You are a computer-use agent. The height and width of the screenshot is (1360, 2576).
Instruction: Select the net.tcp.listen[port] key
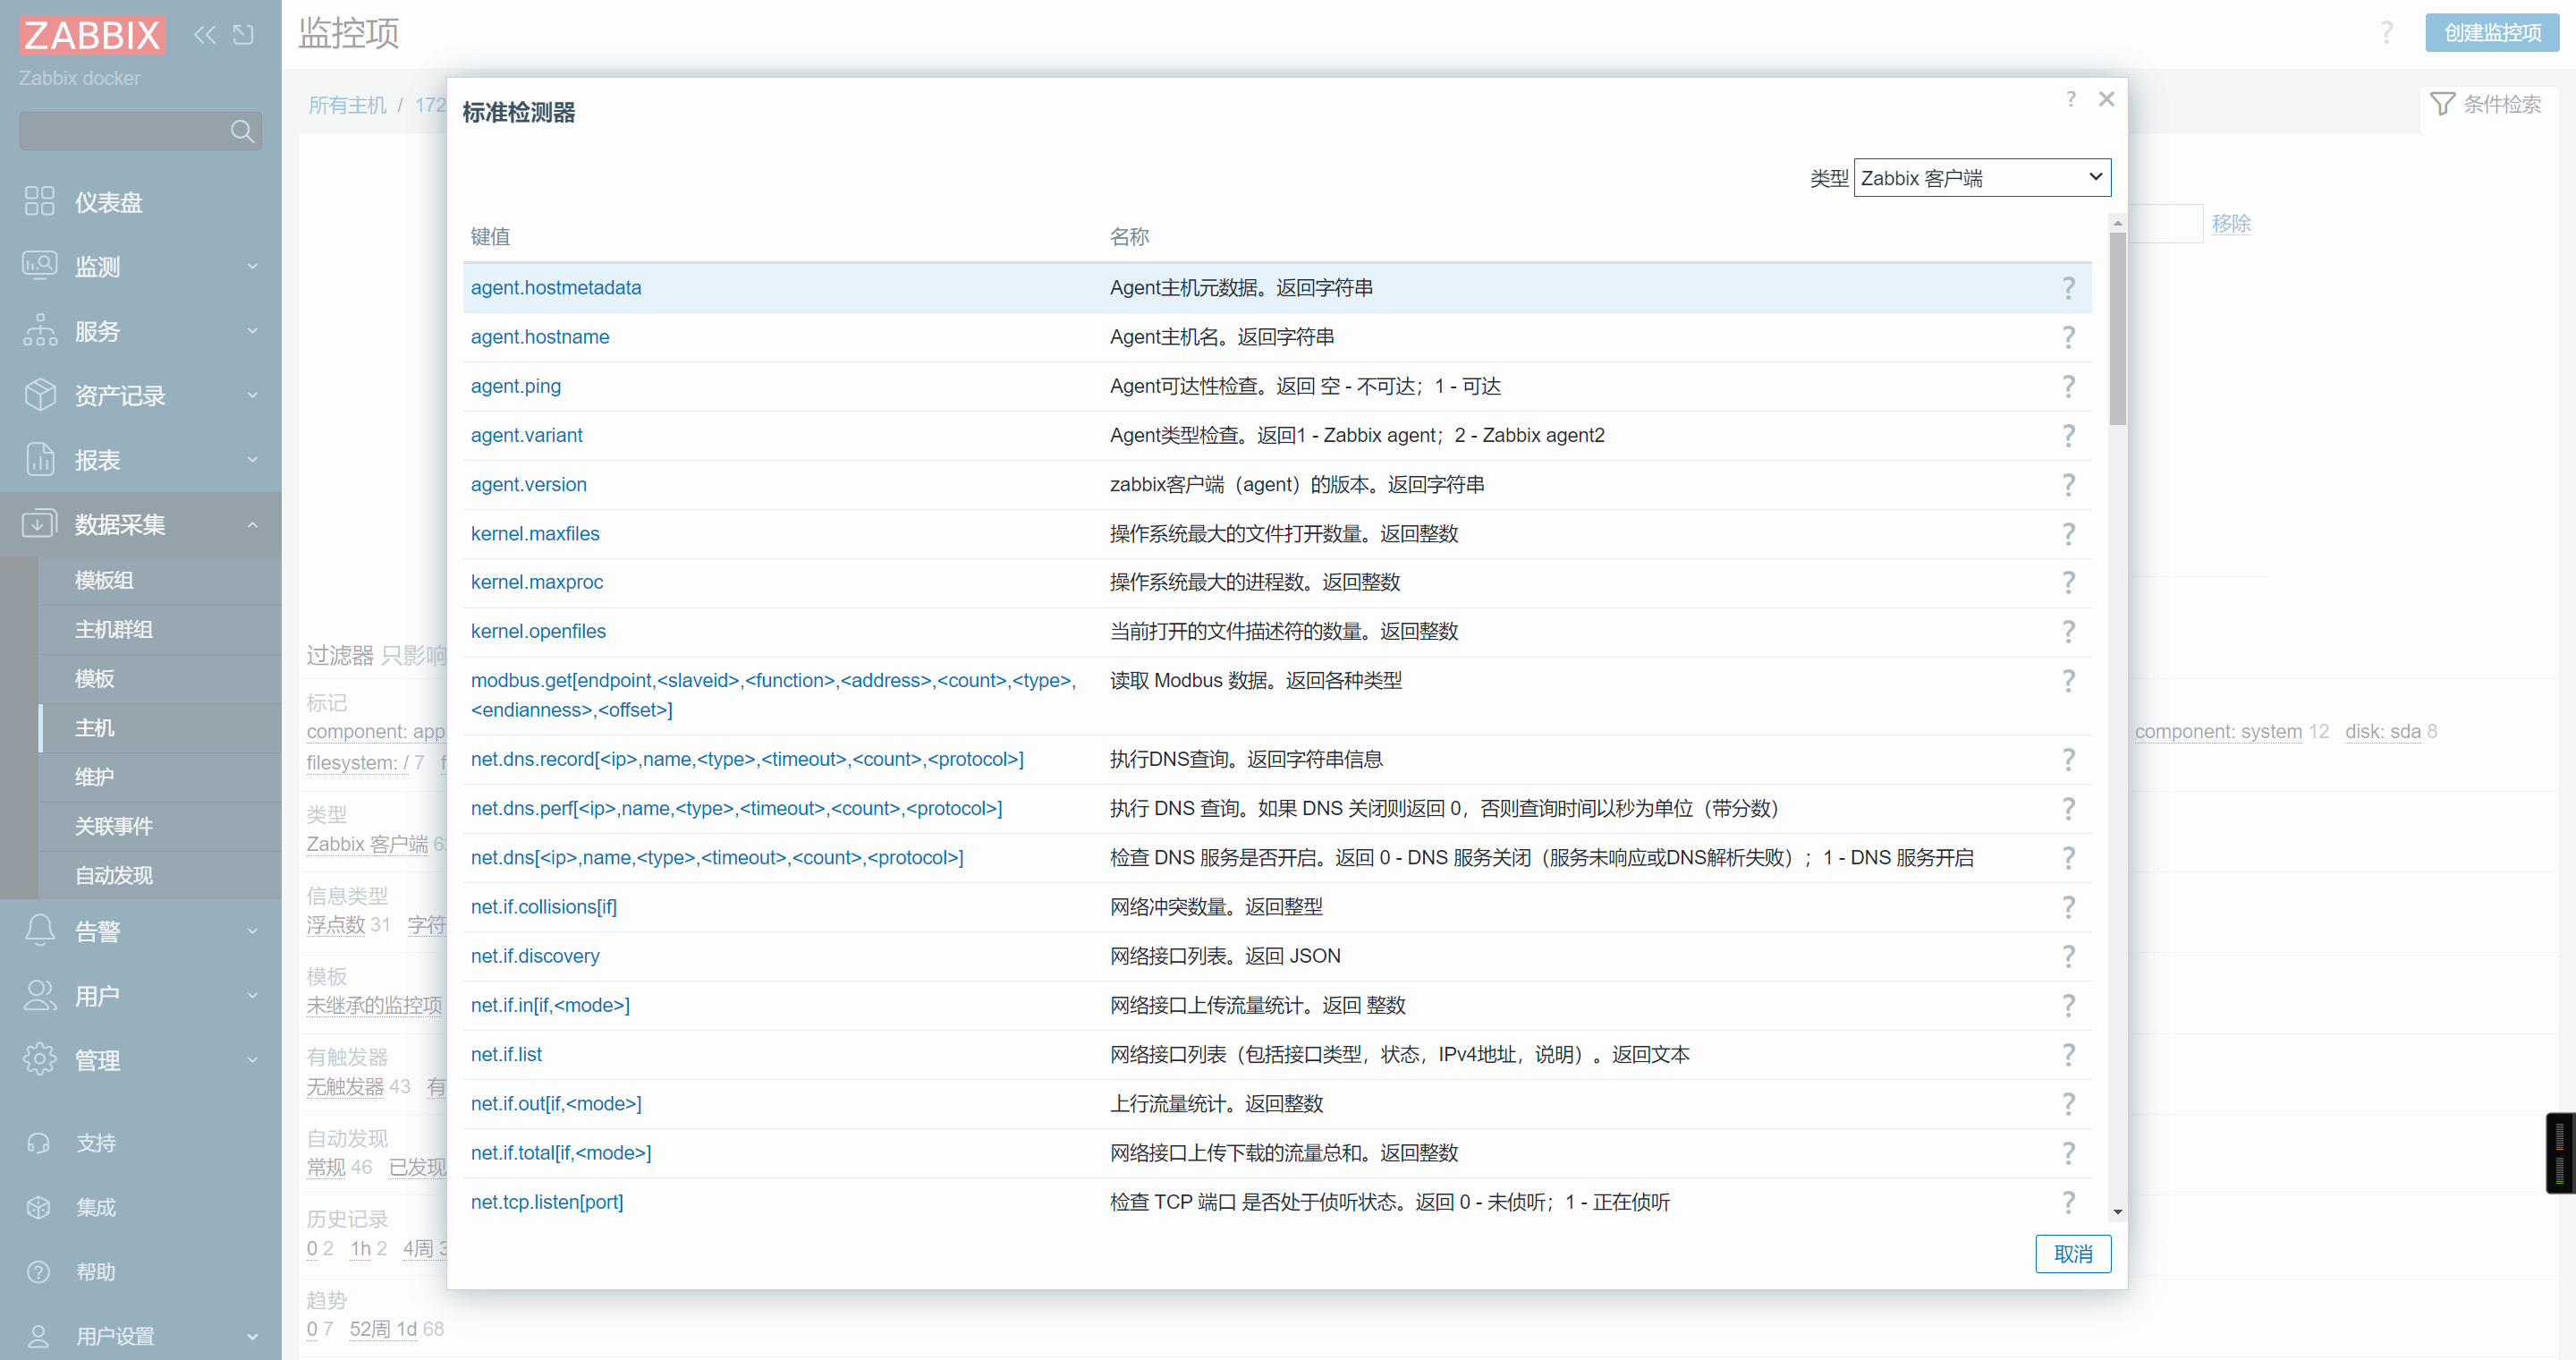[x=547, y=1202]
